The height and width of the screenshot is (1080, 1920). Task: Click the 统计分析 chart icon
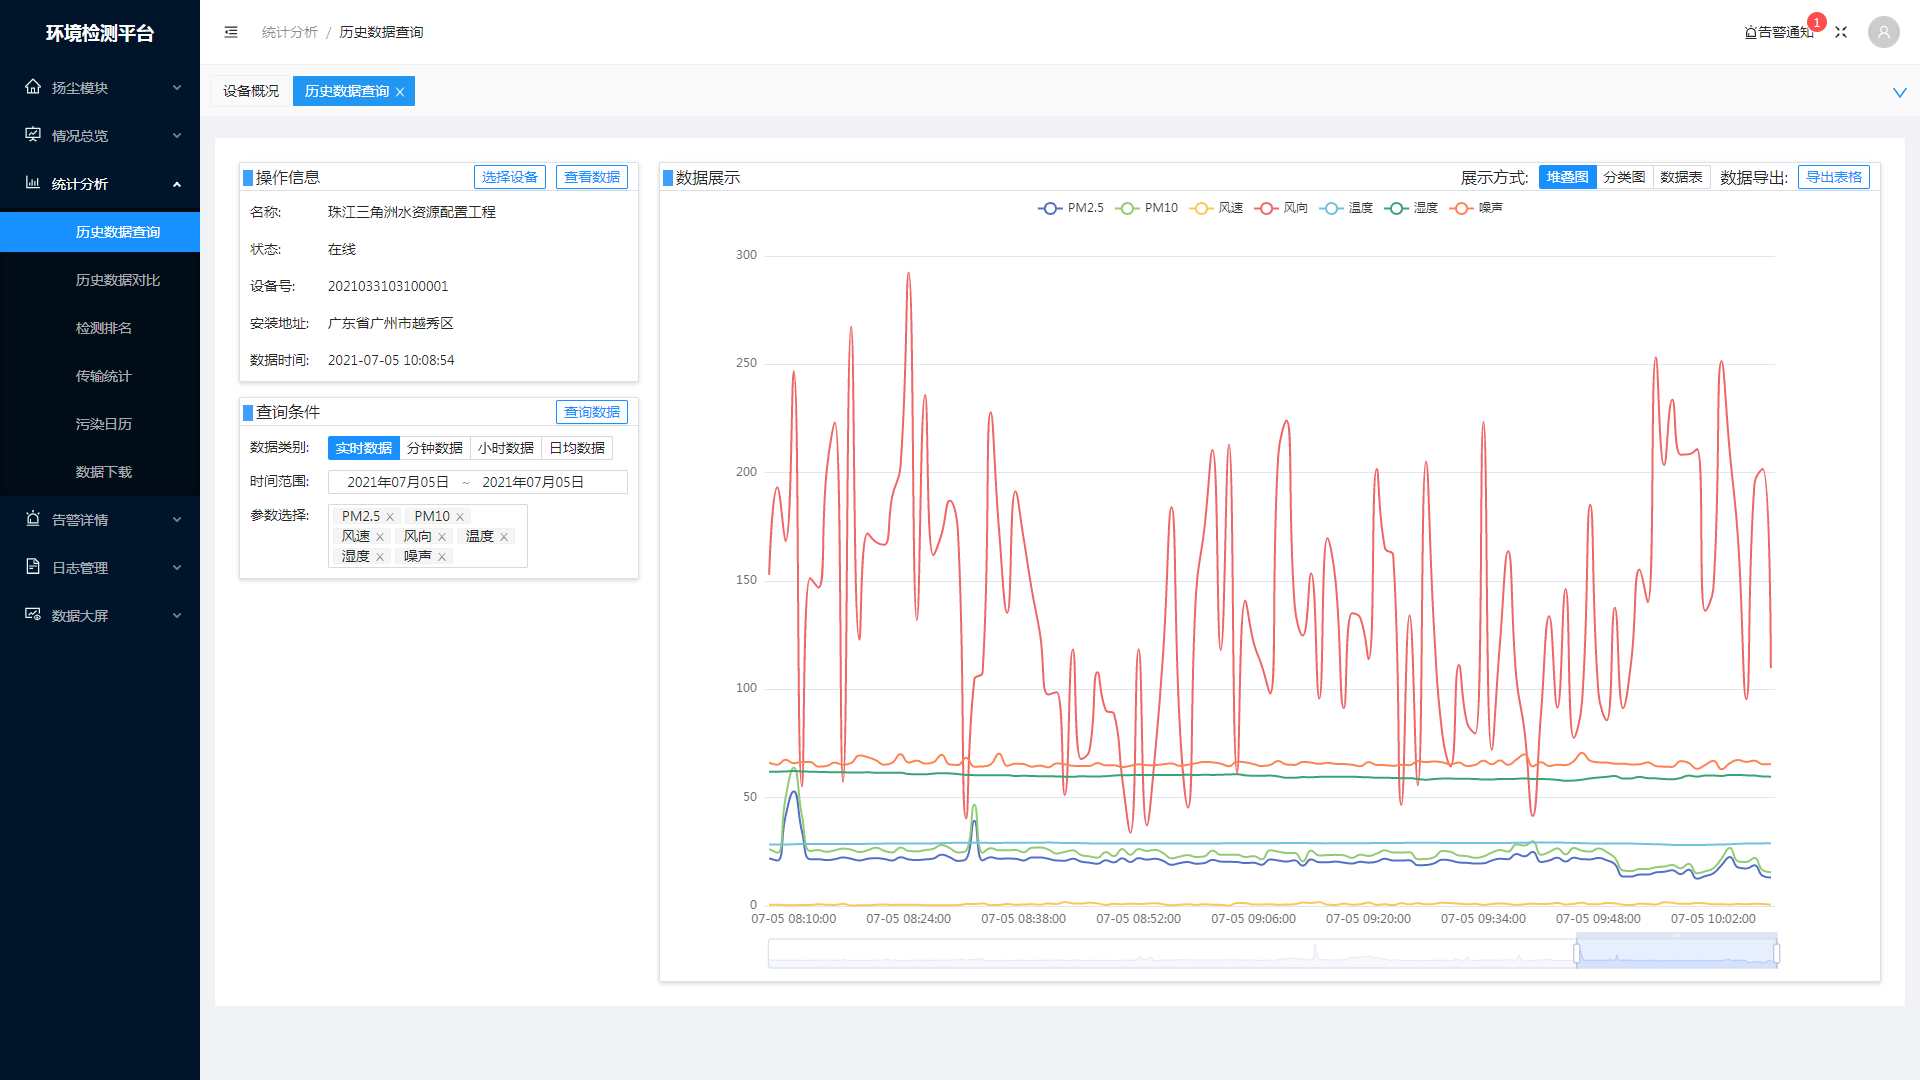(x=33, y=183)
